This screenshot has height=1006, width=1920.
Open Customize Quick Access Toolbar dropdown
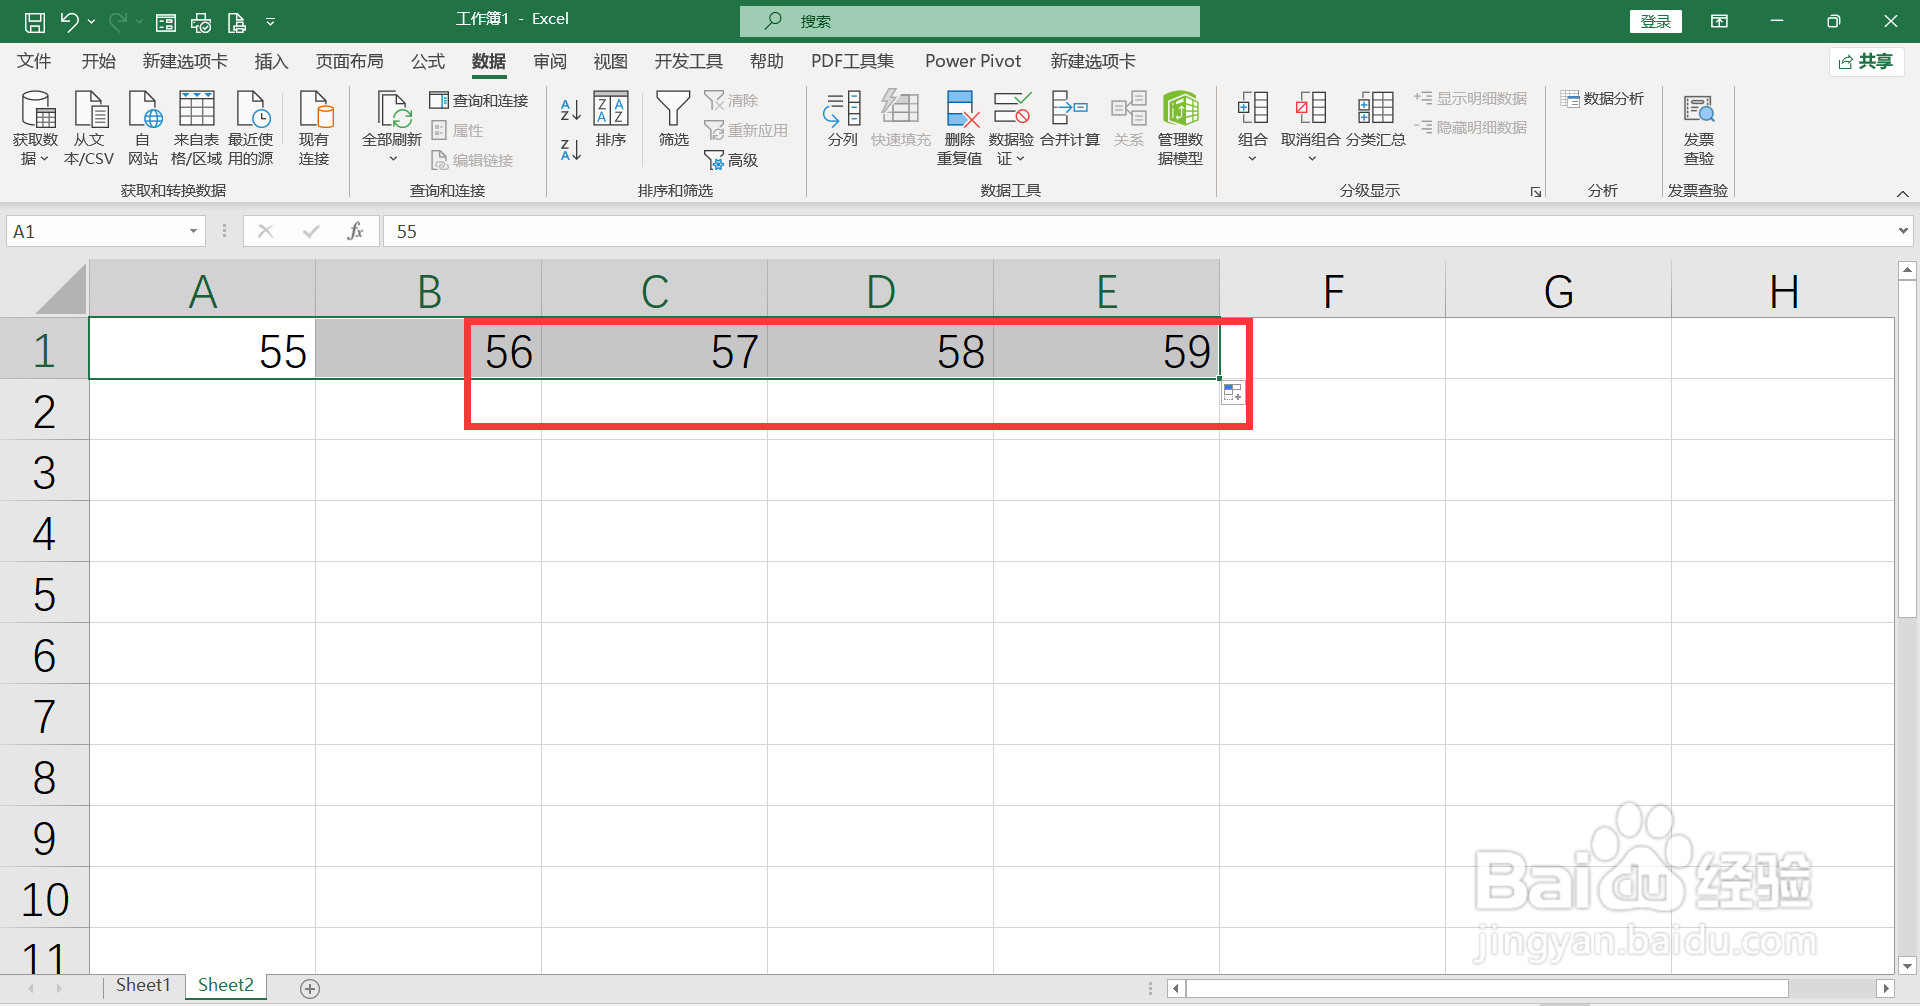click(270, 21)
